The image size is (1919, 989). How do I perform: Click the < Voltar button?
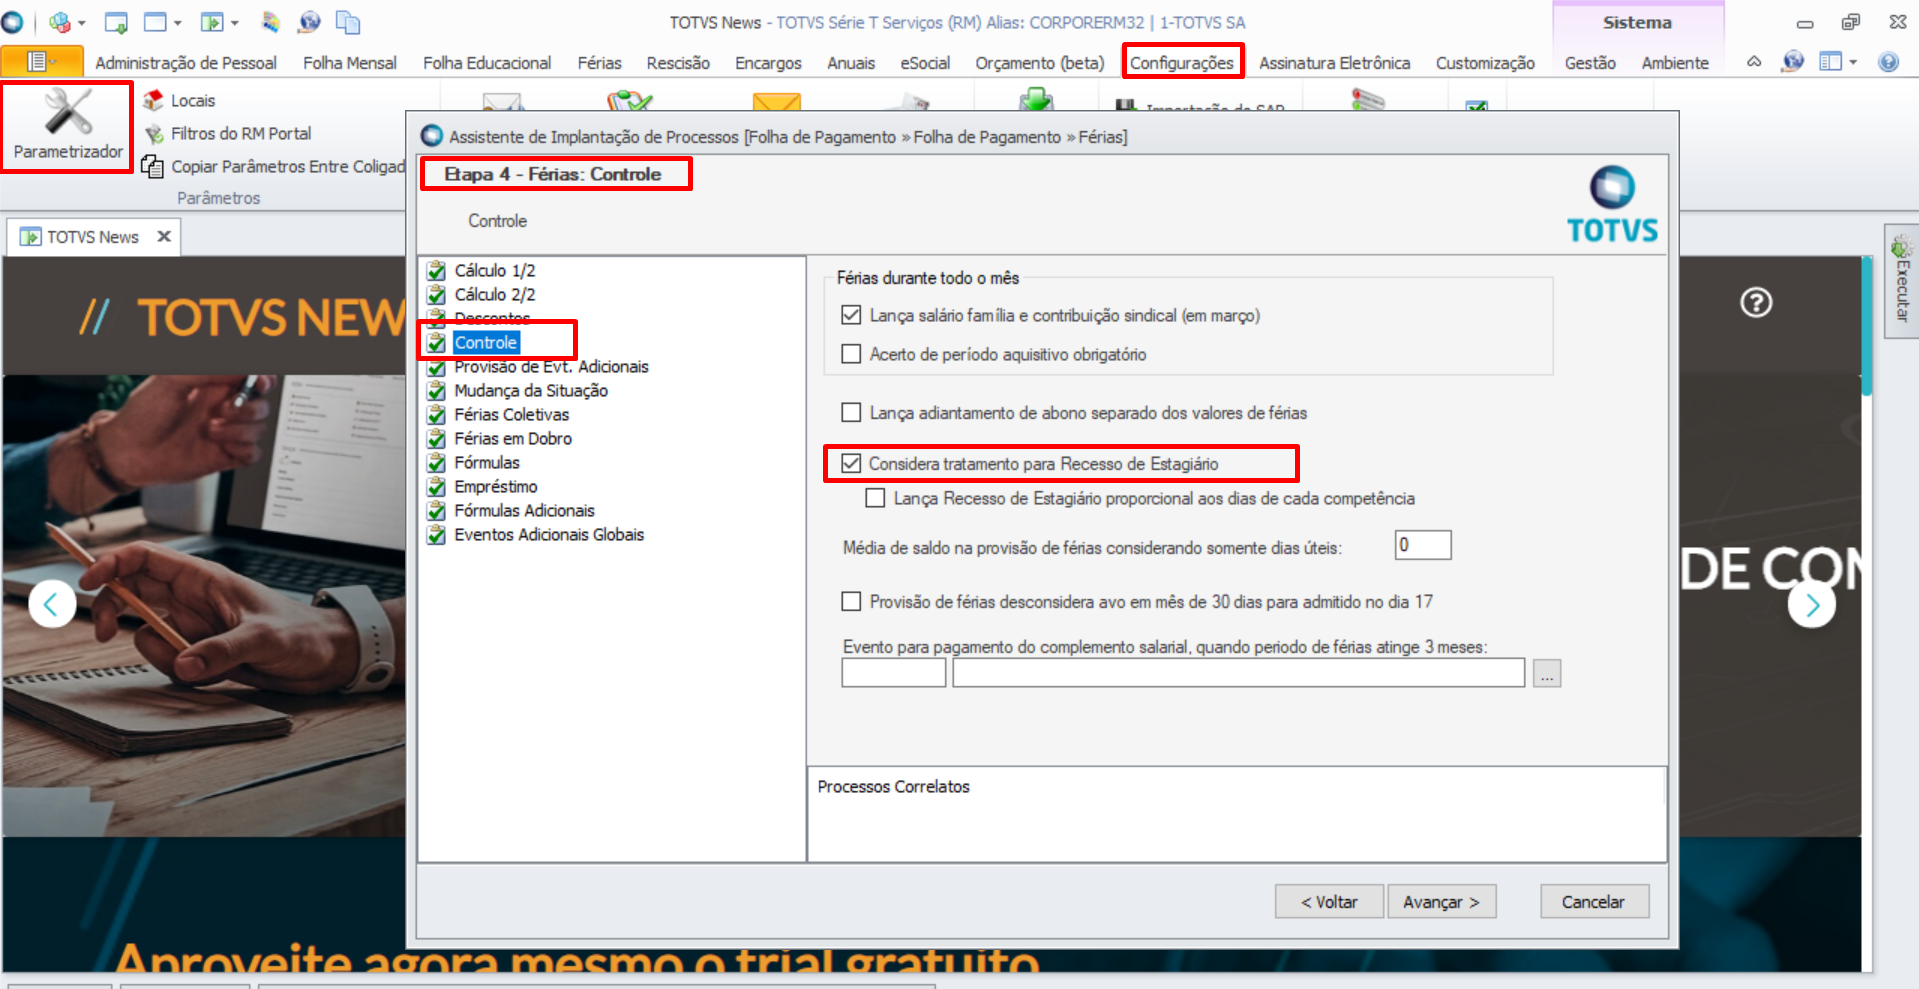(1329, 902)
